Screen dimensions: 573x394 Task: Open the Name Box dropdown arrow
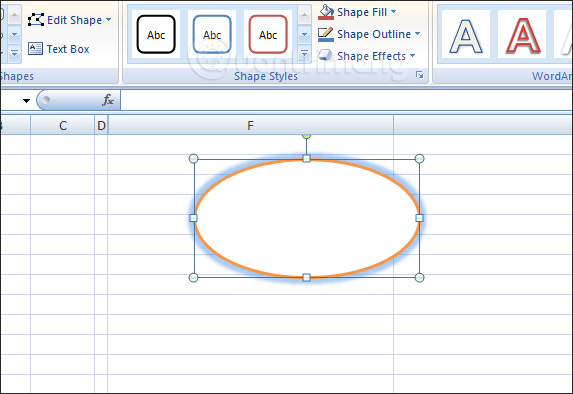26,101
